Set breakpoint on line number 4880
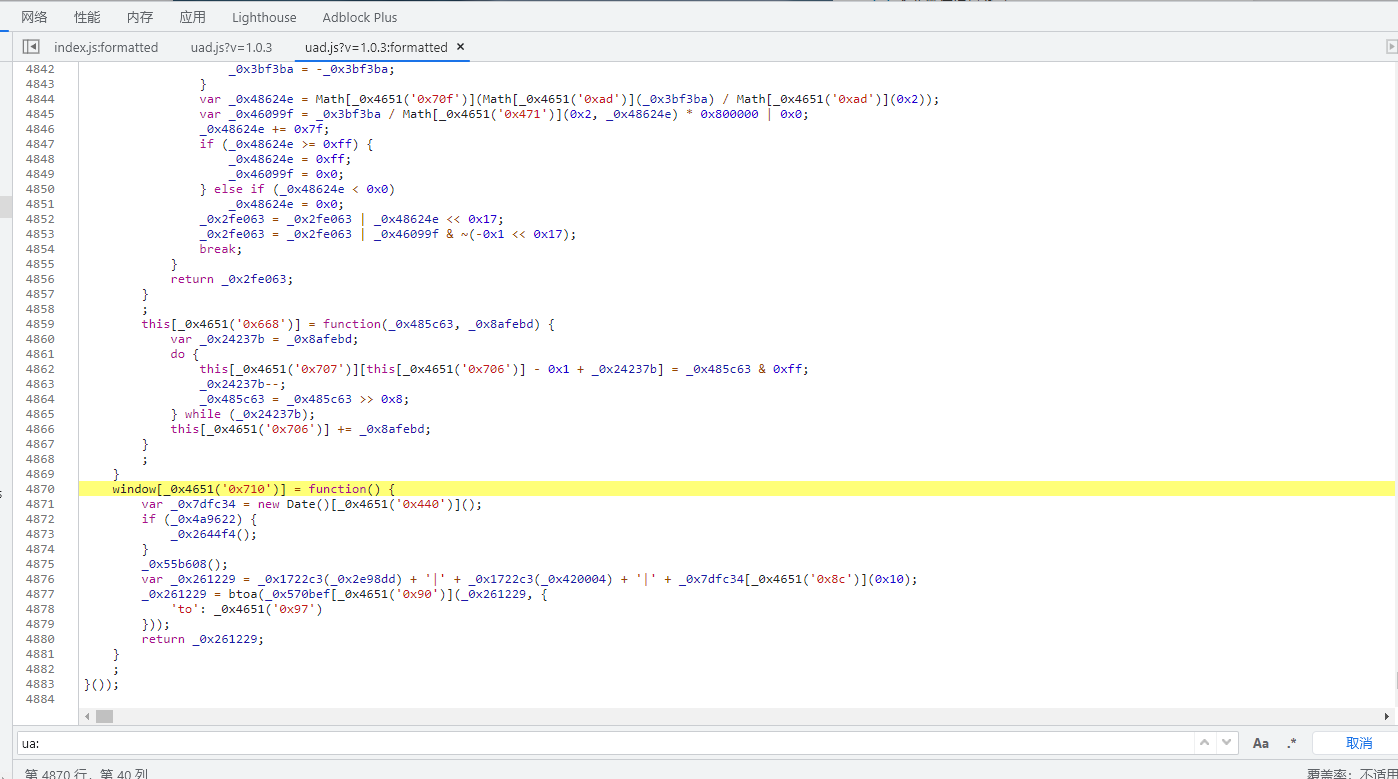1398x779 pixels. pyautogui.click(x=40, y=639)
